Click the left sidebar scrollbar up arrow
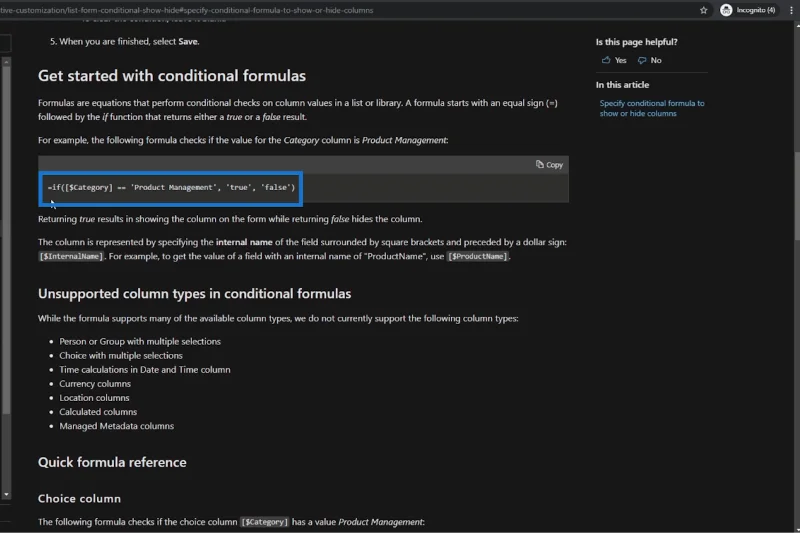800x533 pixels. 6,62
